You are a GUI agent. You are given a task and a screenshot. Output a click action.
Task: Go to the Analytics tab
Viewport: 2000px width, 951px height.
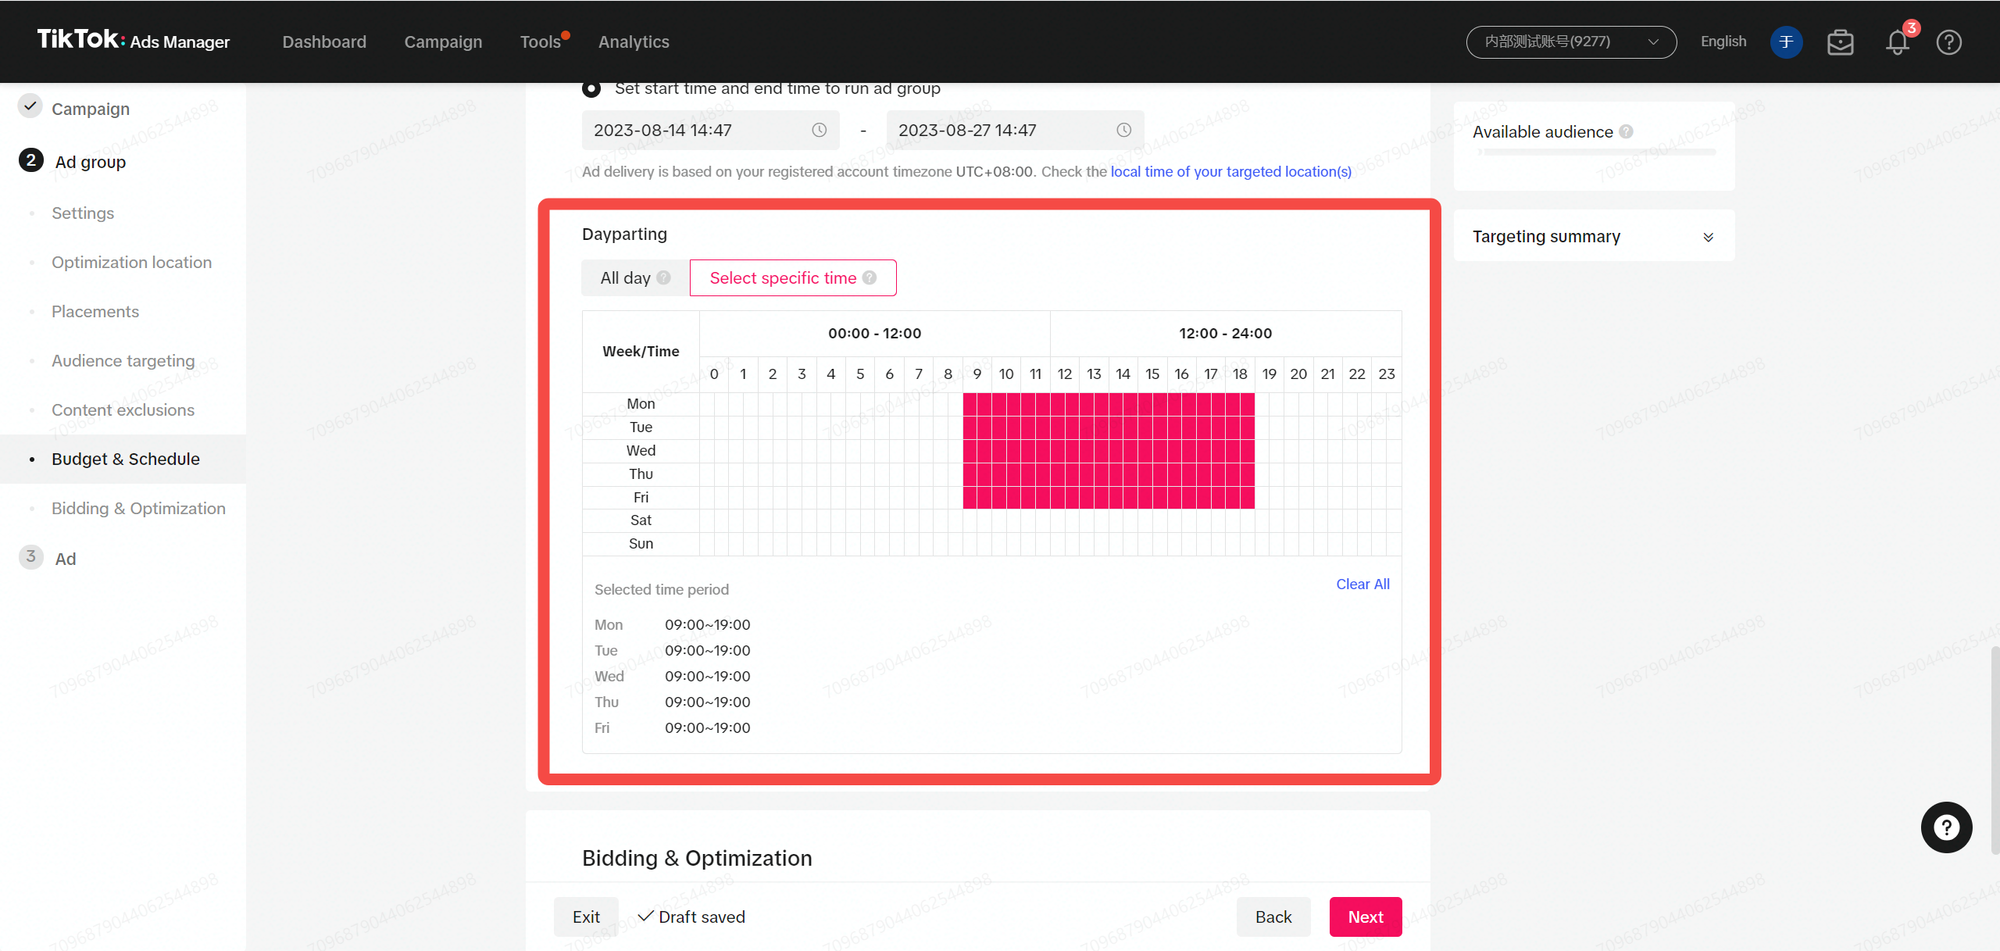(633, 42)
